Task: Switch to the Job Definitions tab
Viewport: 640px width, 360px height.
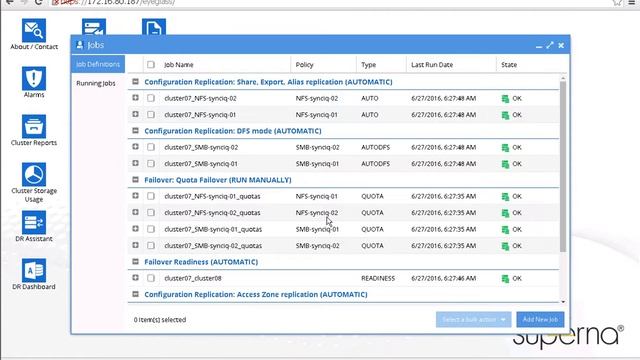Action: point(98,64)
